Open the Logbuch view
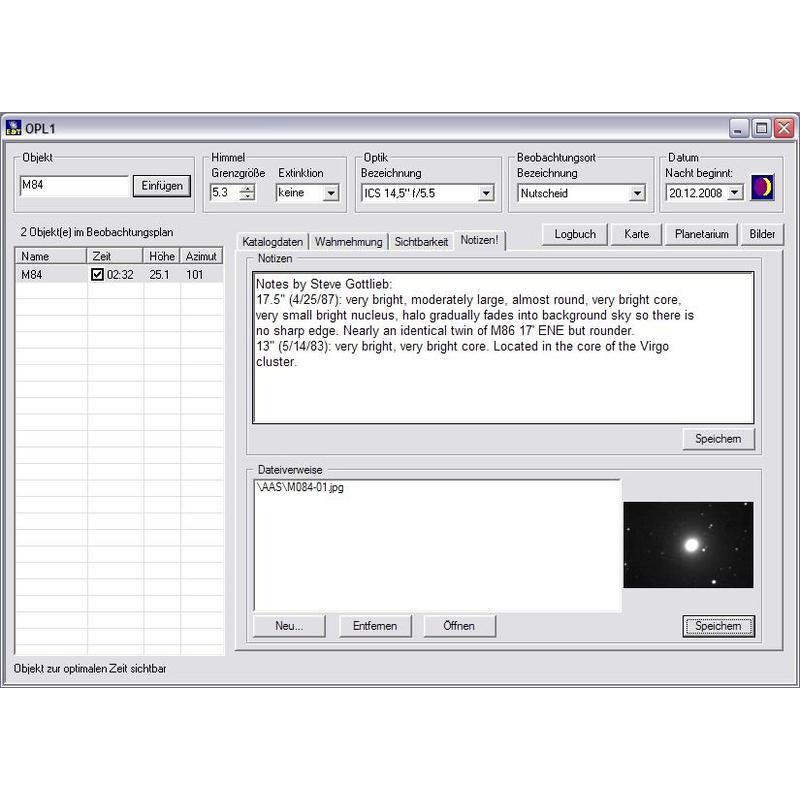This screenshot has width=800, height=800. (x=575, y=234)
